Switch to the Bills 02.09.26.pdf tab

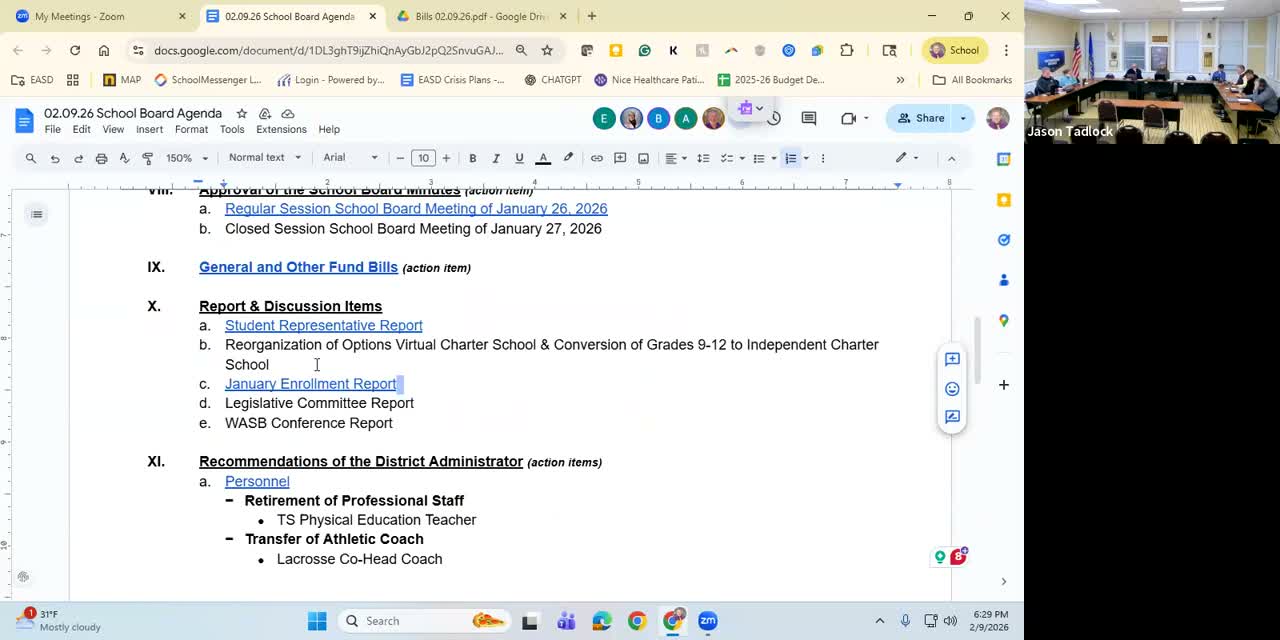point(480,16)
